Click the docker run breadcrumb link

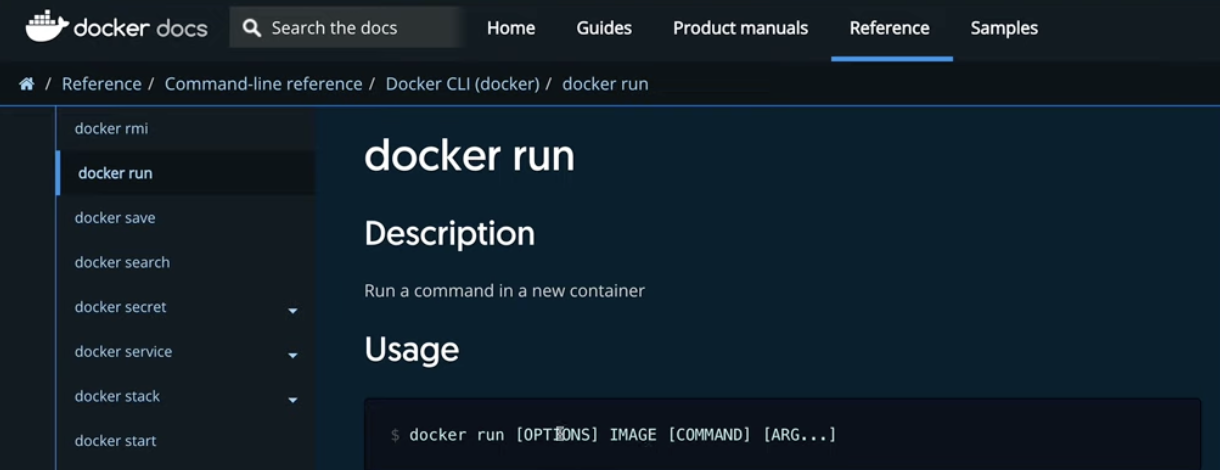coord(605,84)
